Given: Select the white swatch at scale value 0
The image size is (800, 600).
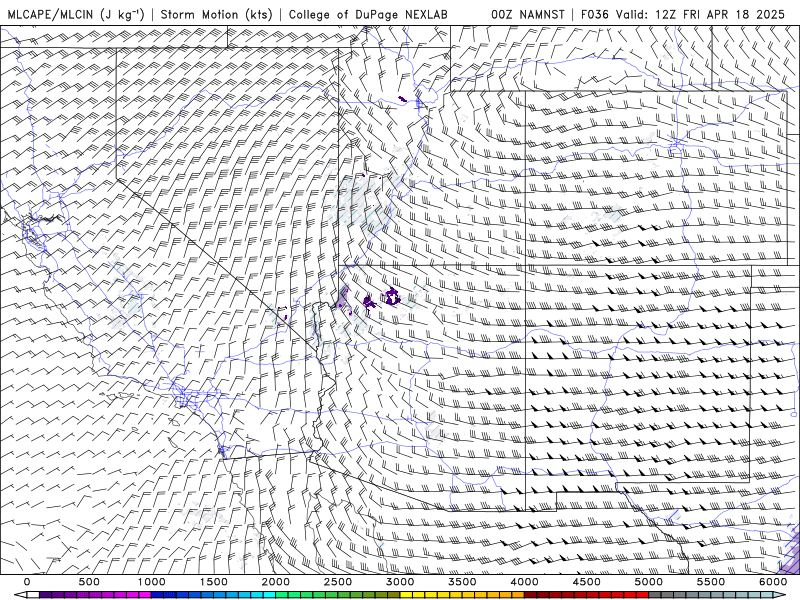Looking at the screenshot, I should click(33, 594).
